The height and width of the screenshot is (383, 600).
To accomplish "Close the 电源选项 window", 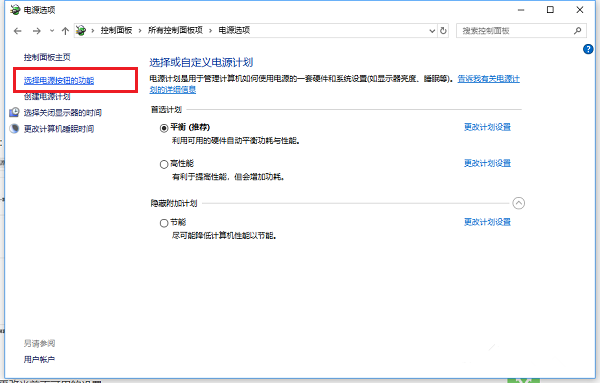I will pos(580,10).
